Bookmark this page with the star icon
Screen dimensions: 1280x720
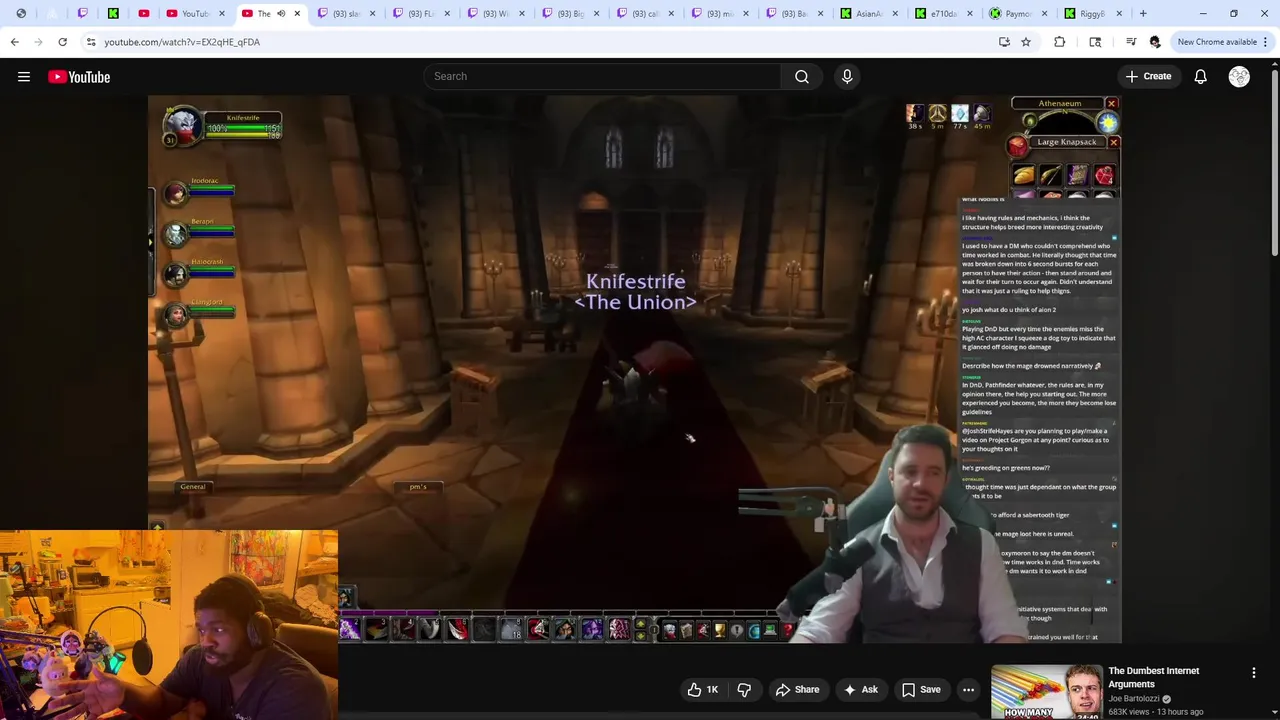point(1025,42)
